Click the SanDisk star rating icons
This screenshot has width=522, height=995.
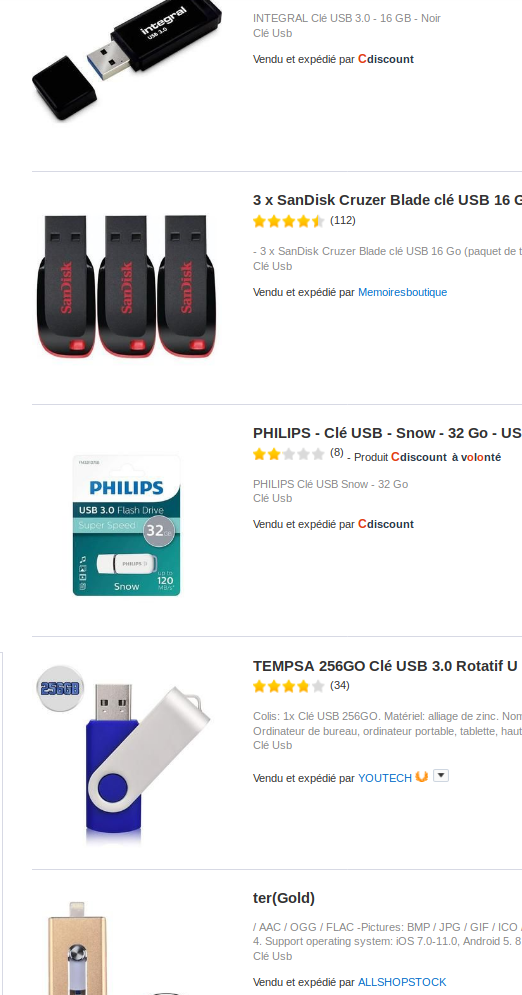pos(289,221)
